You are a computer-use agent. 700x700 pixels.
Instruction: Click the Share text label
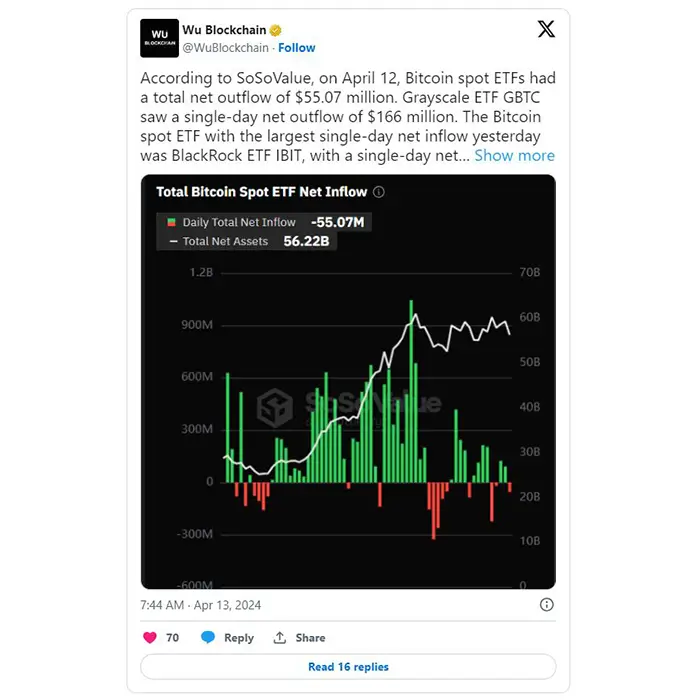click(x=310, y=638)
